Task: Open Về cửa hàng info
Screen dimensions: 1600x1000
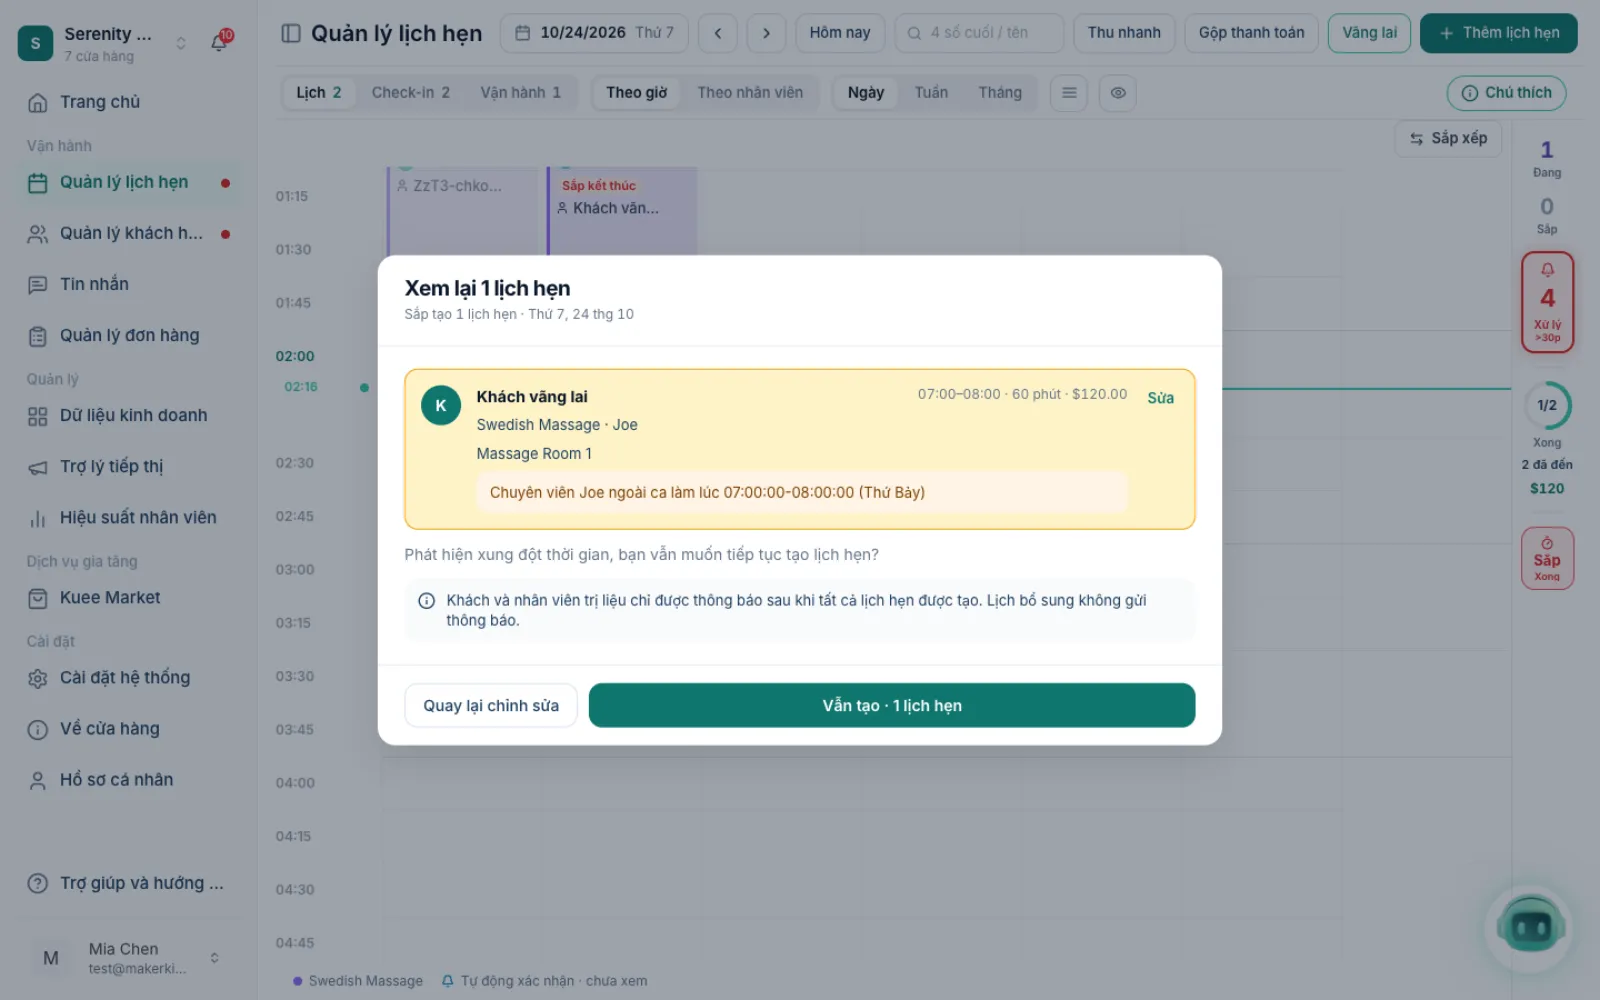Action: click(x=128, y=729)
